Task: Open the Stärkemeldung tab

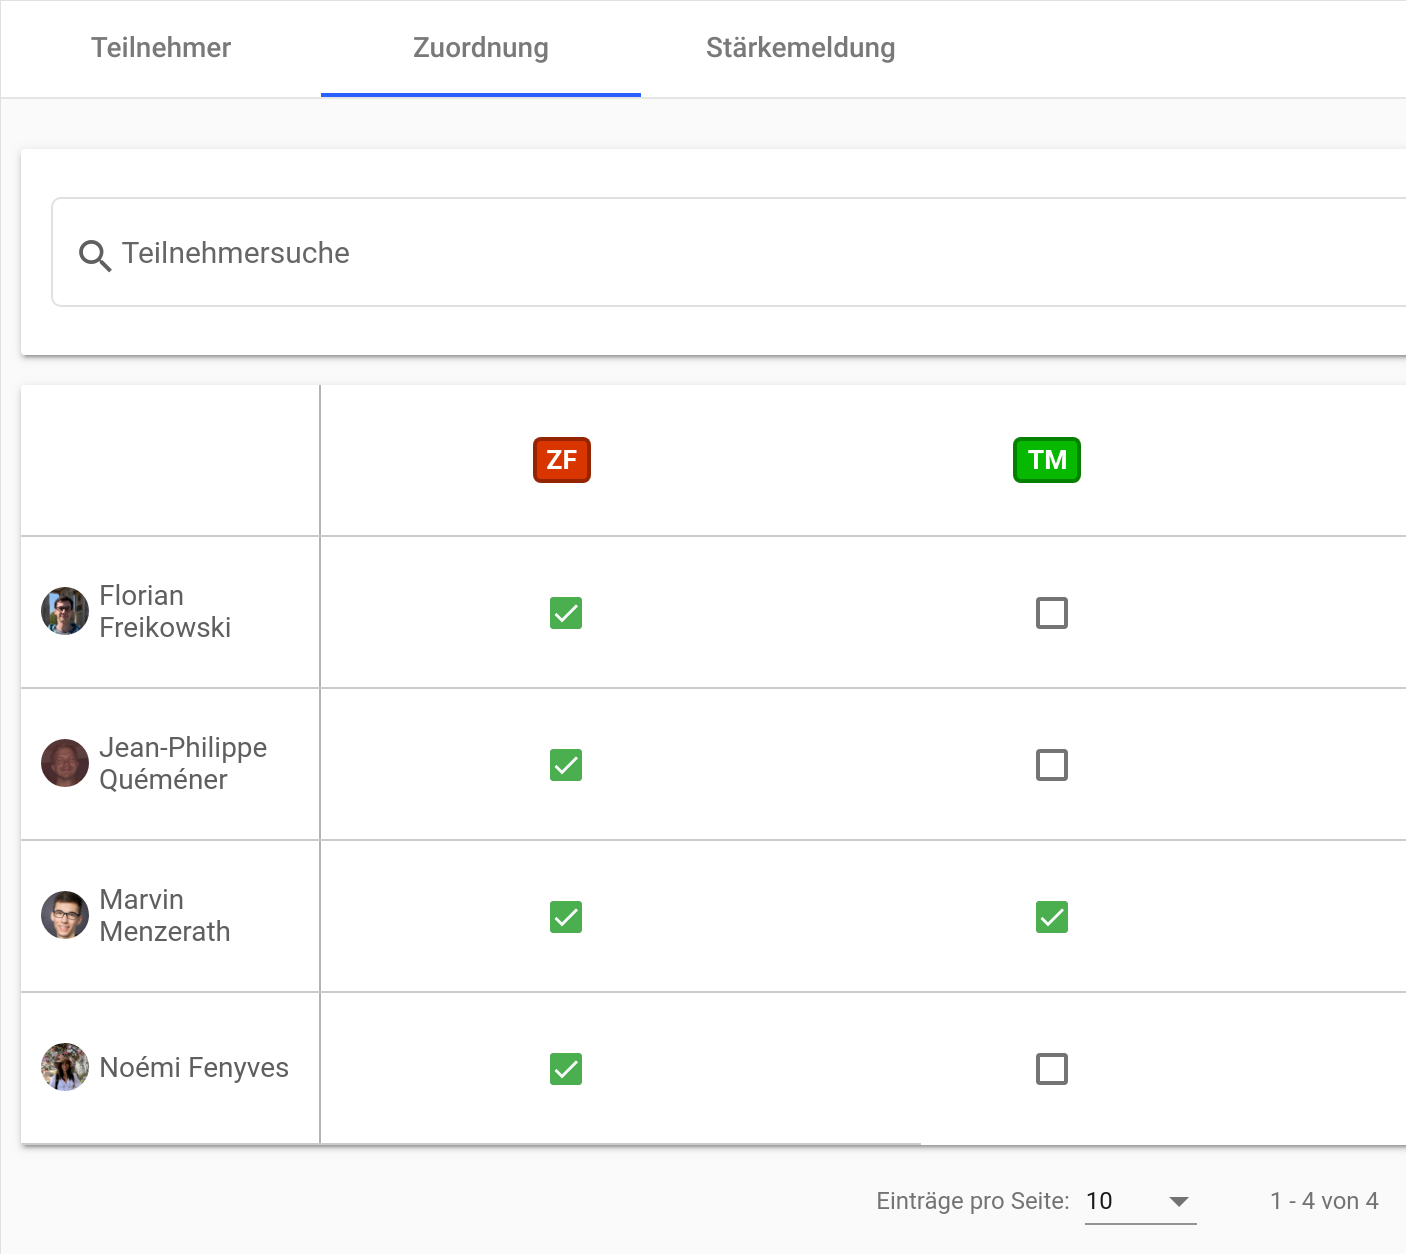Action: tap(800, 48)
